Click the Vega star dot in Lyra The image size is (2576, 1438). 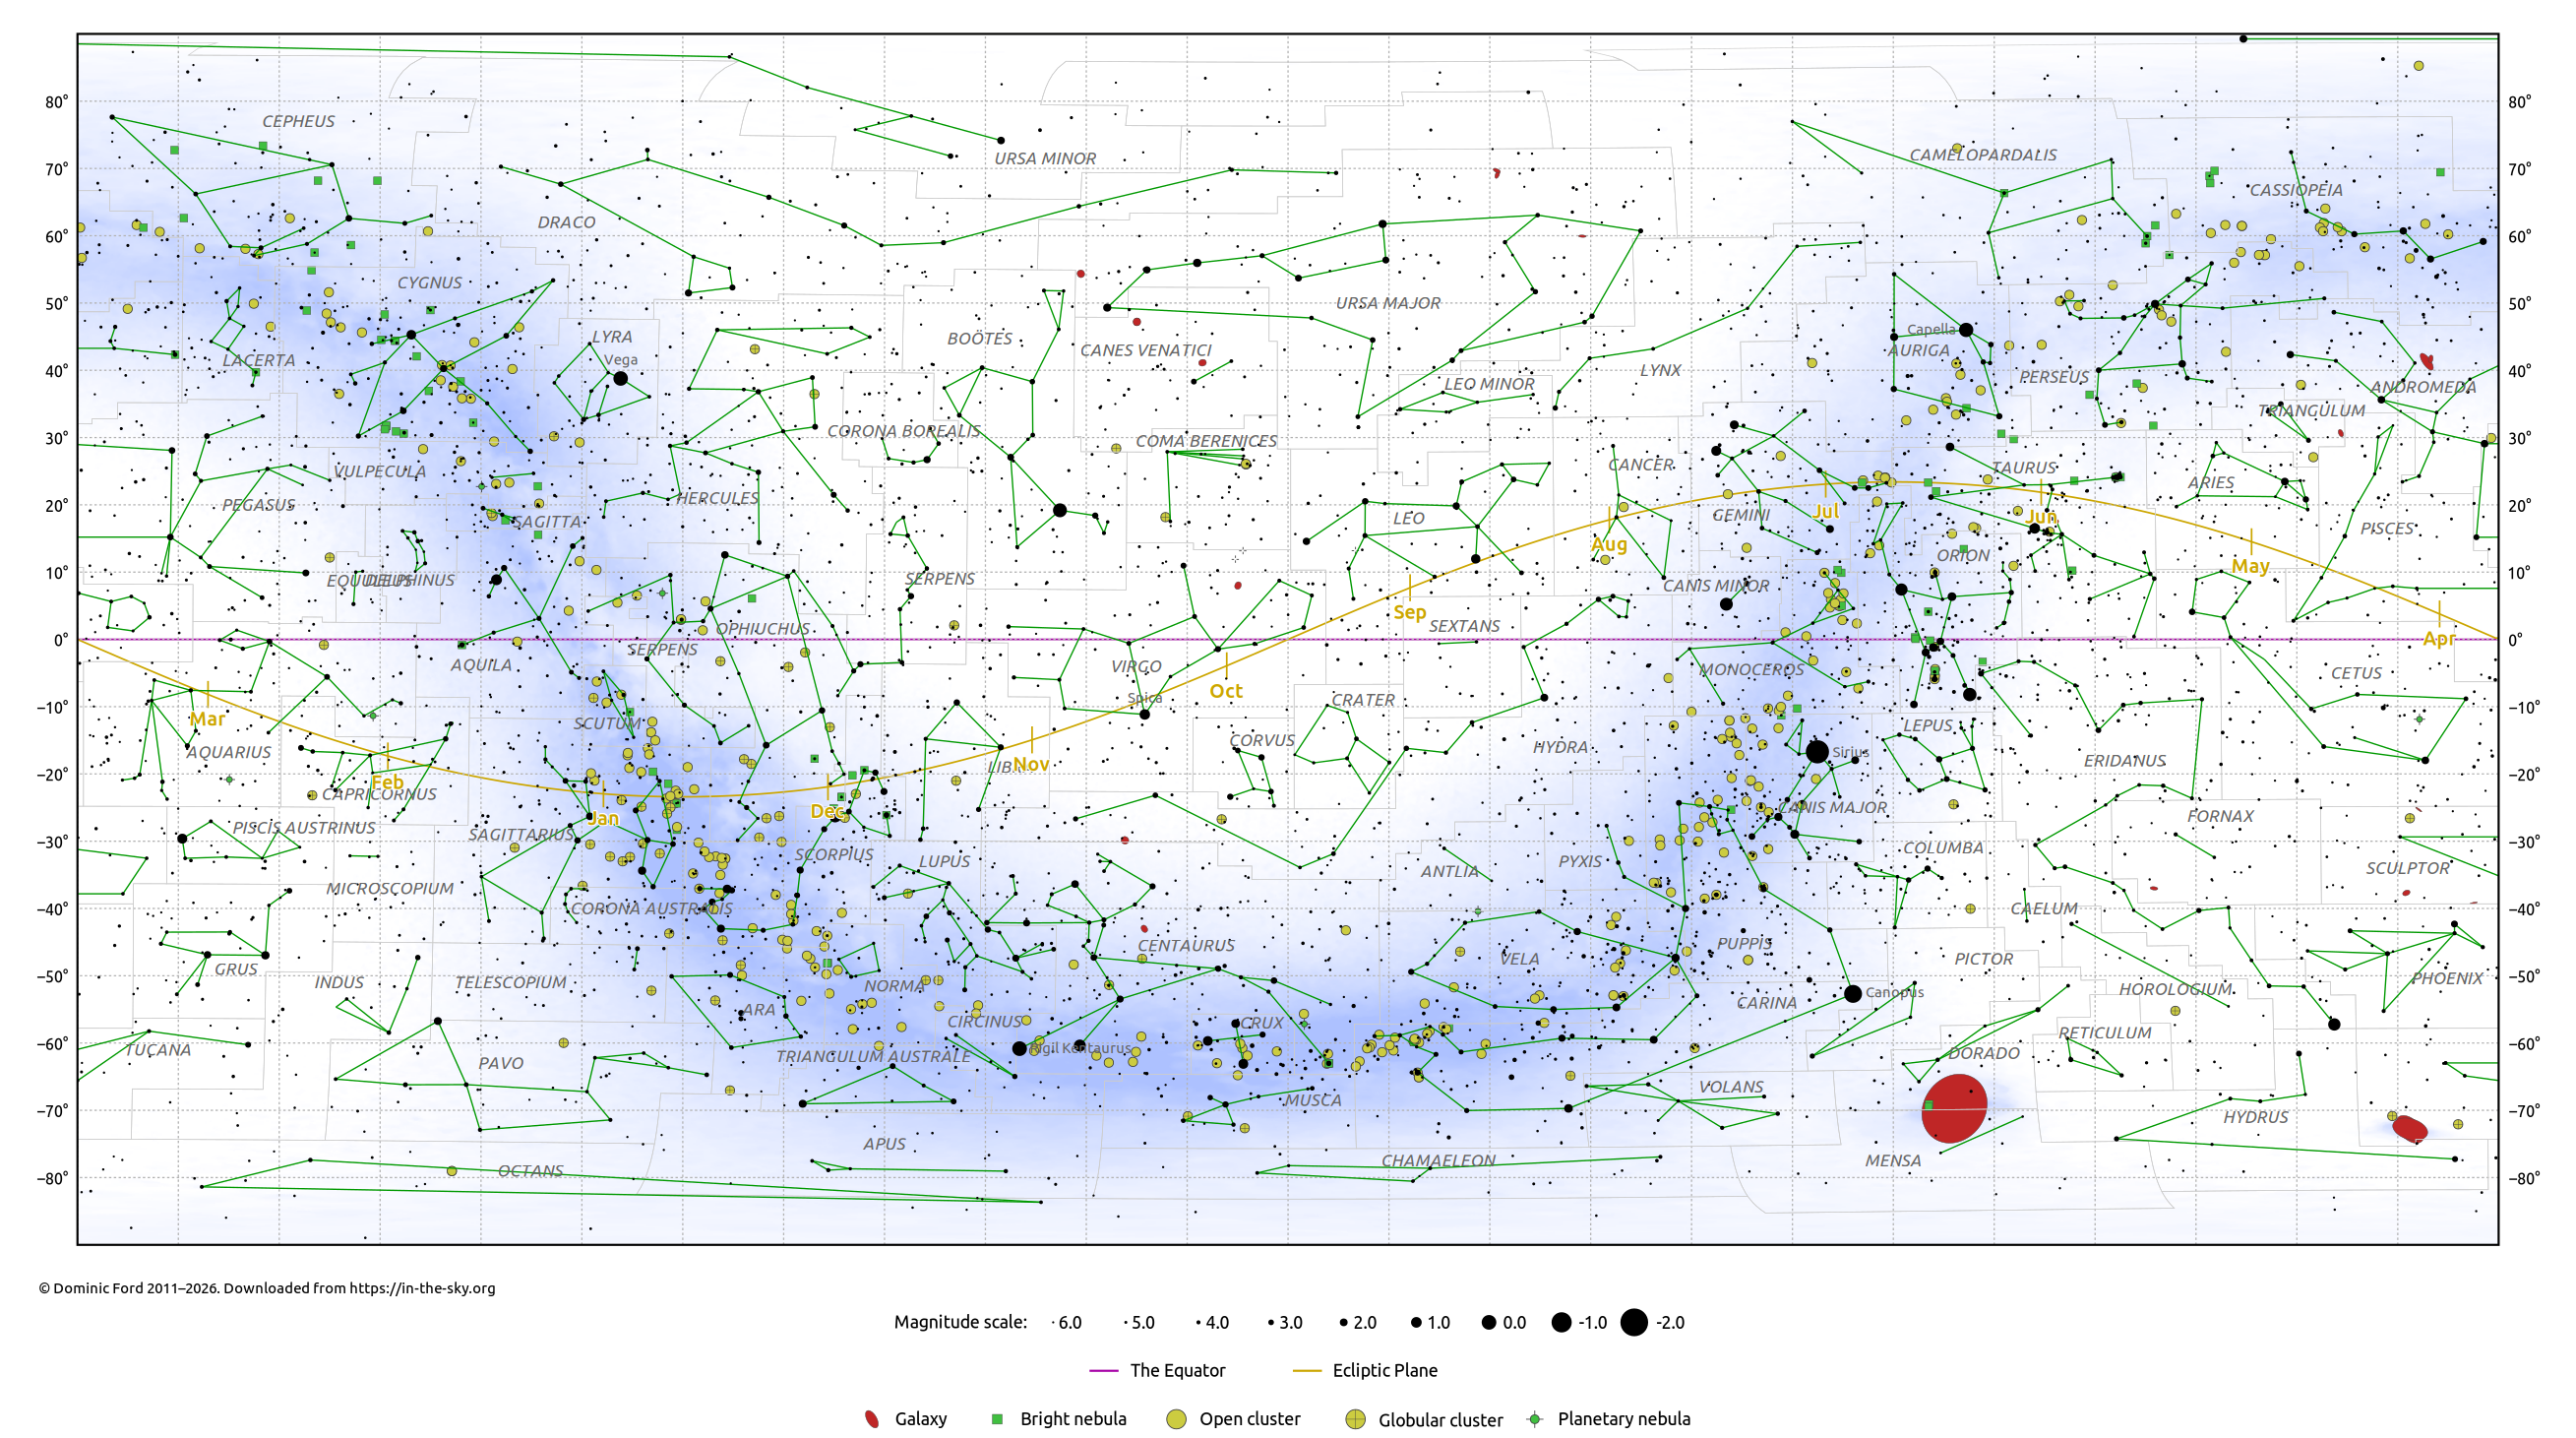pos(620,378)
